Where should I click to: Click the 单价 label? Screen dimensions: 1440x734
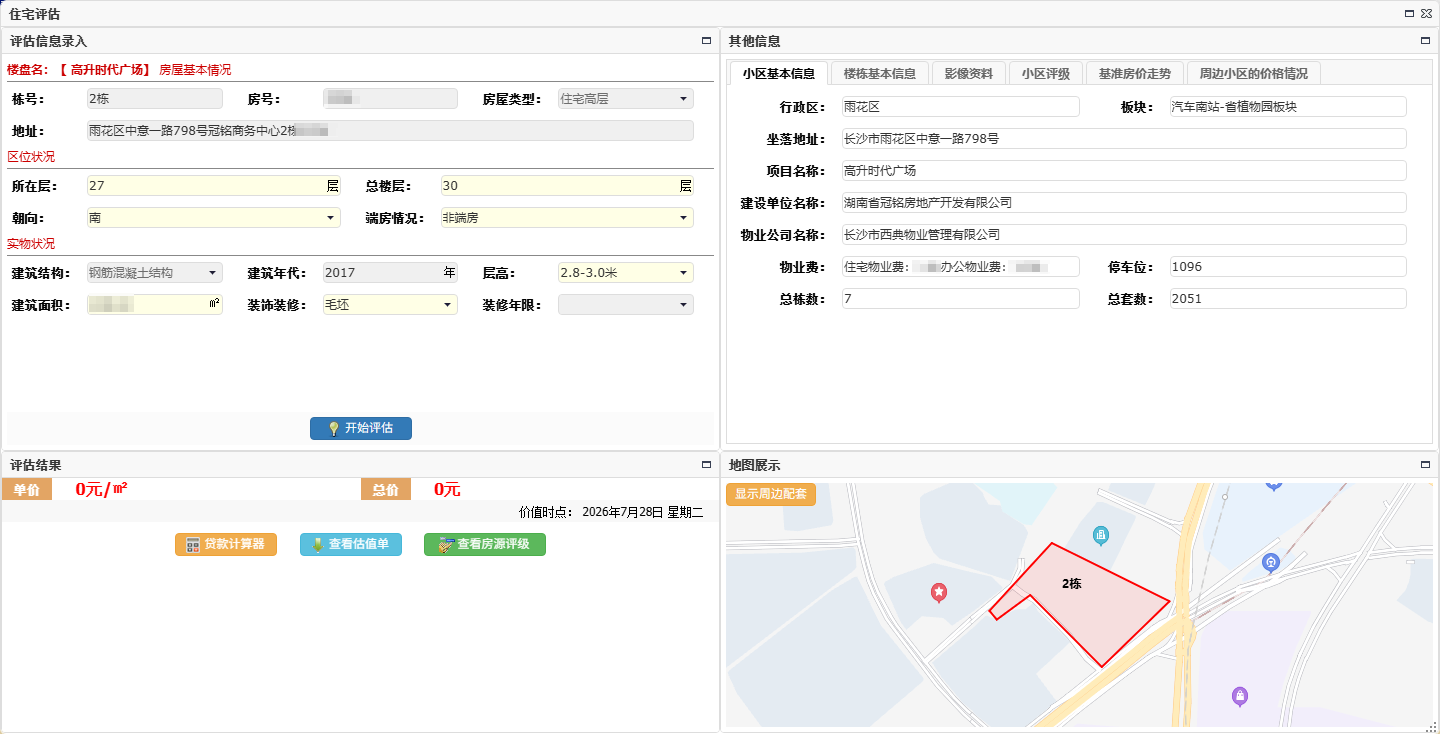point(27,490)
